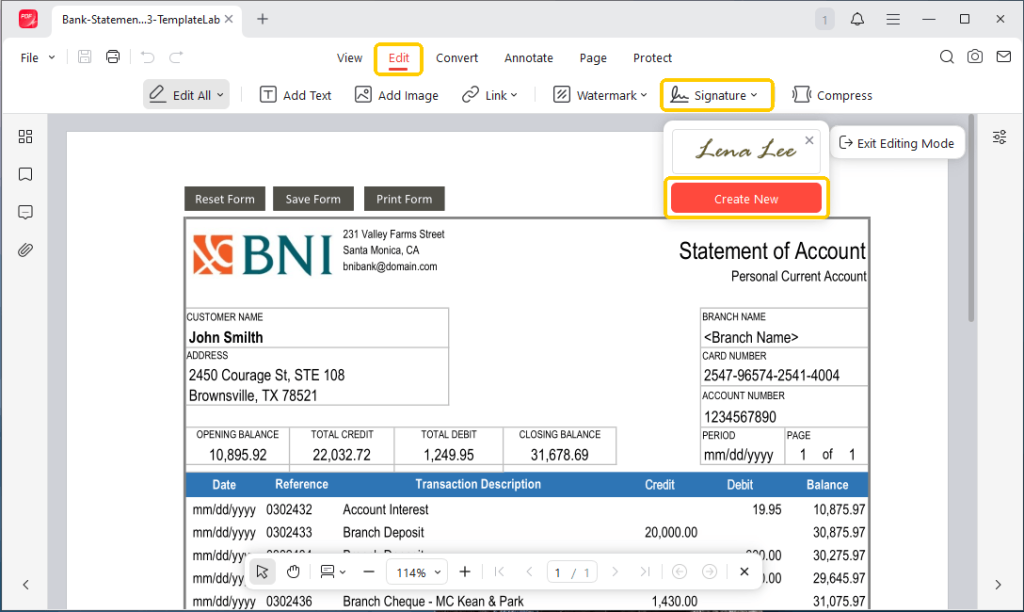1024x612 pixels.
Task: Open the page display mode dropdown
Action: pyautogui.click(x=332, y=572)
